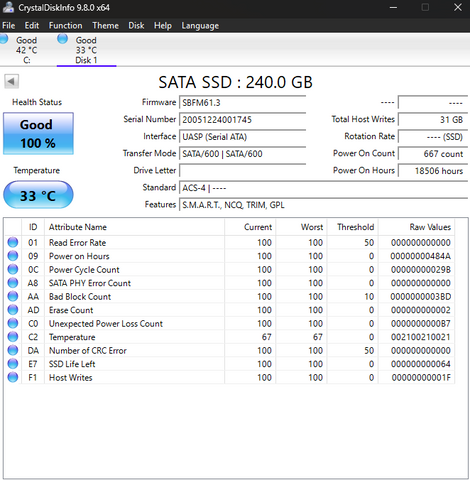The height and width of the screenshot is (480, 470).
Task: Click the SATA SSD : 240.0 GB title
Action: (235, 82)
